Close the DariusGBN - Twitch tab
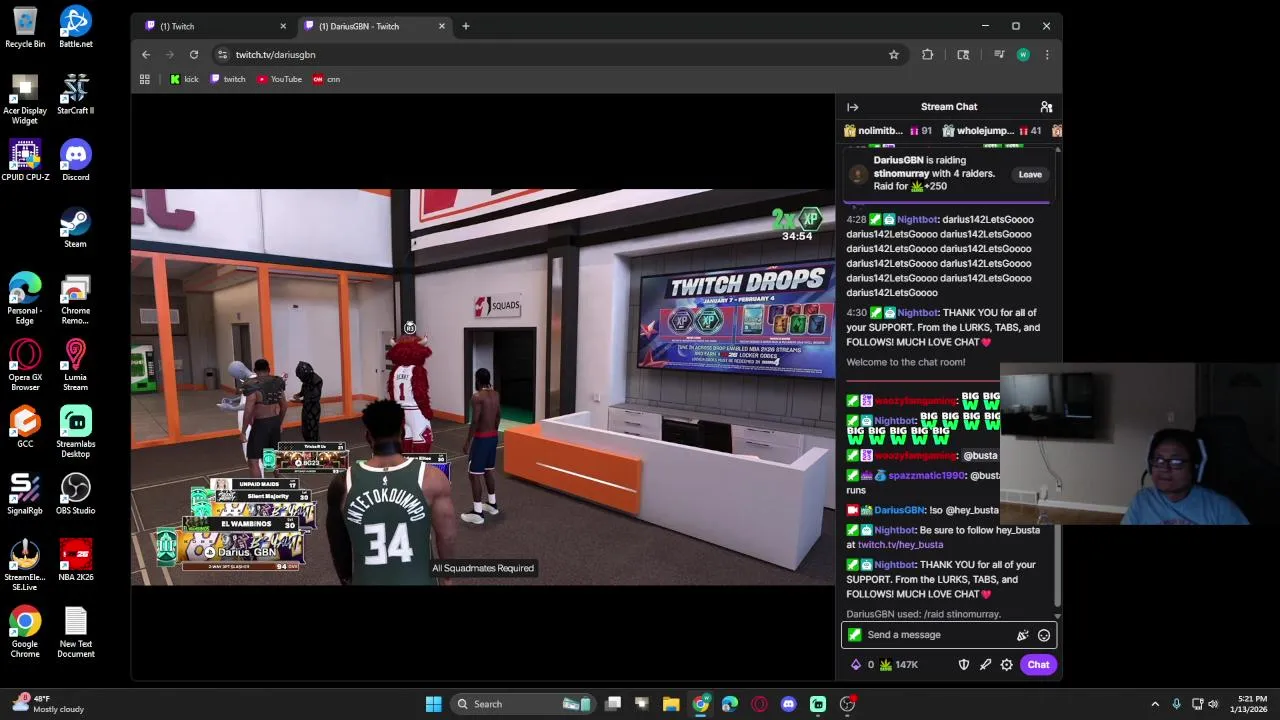1280x720 pixels. (x=442, y=26)
